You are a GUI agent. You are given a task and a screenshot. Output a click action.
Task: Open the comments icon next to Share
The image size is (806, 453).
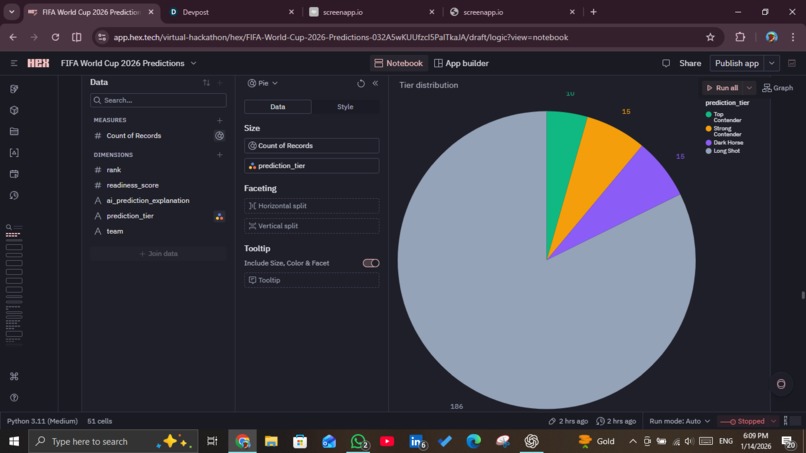pyautogui.click(x=666, y=63)
